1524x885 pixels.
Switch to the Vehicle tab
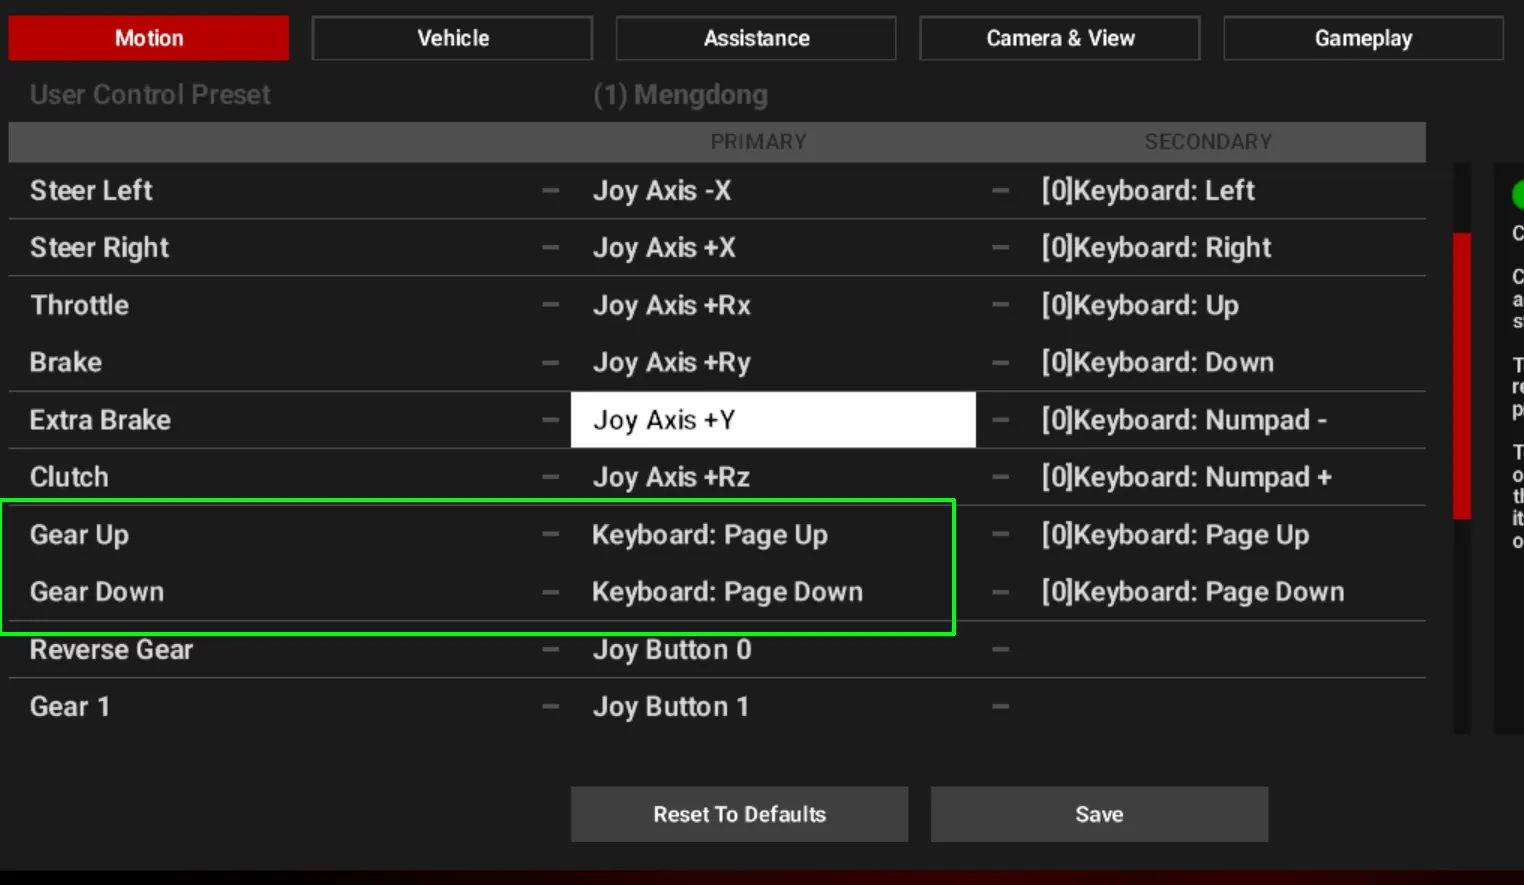pos(452,38)
